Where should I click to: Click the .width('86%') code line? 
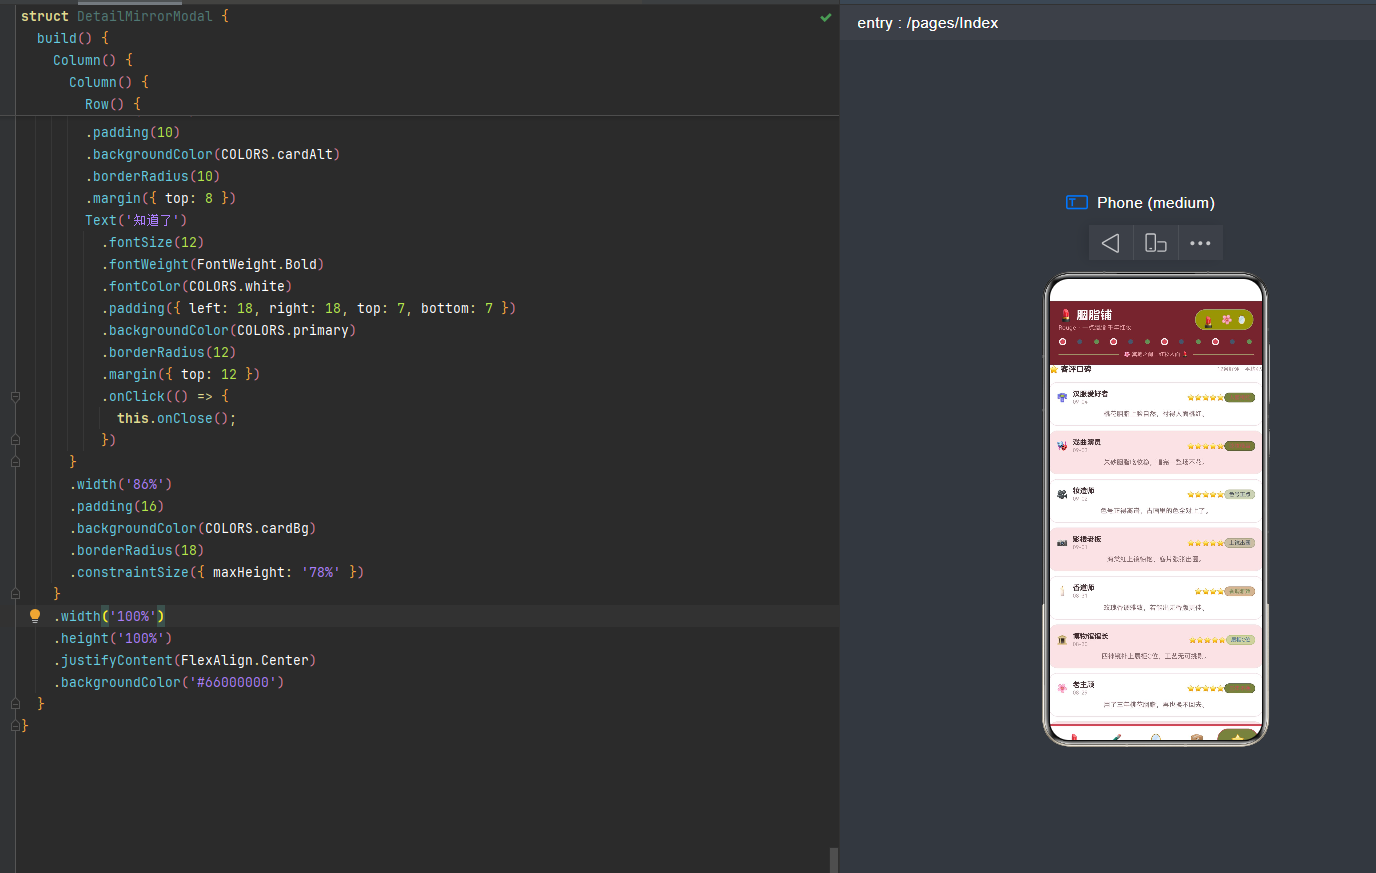click(121, 484)
